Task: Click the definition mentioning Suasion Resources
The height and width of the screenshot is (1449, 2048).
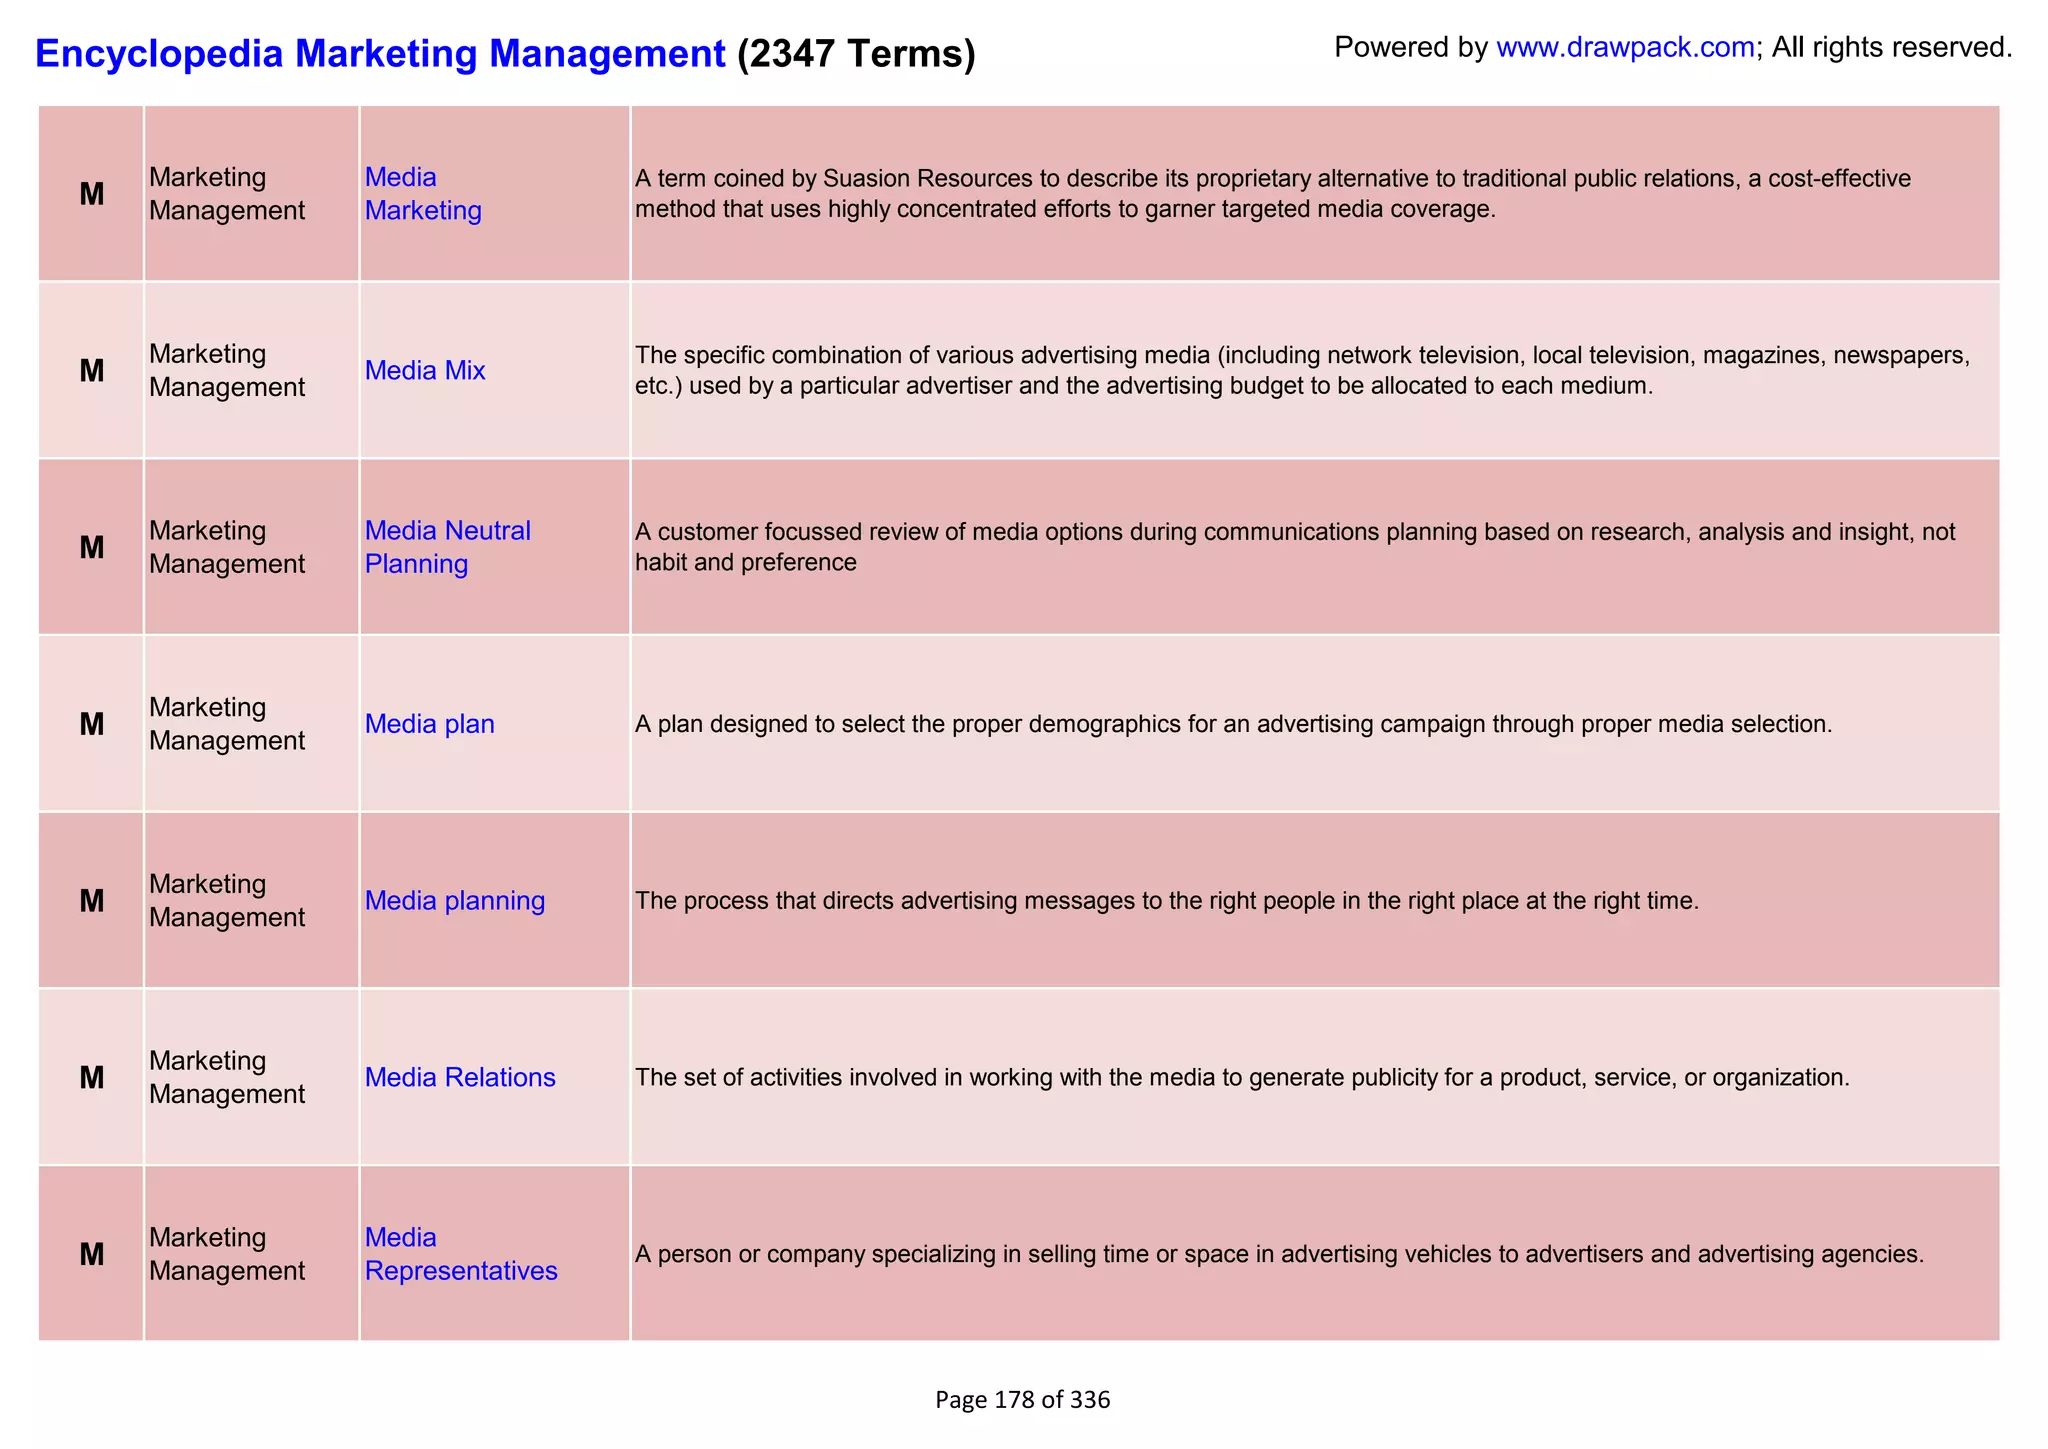Action: pyautogui.click(x=1273, y=194)
